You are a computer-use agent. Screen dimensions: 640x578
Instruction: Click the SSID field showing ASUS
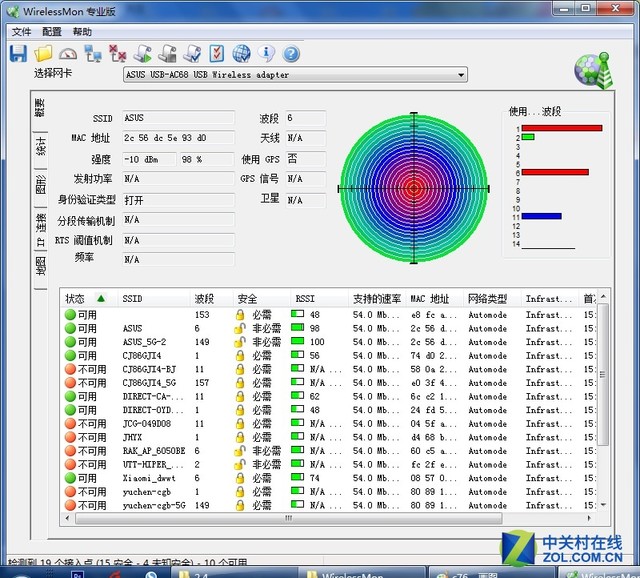point(178,118)
